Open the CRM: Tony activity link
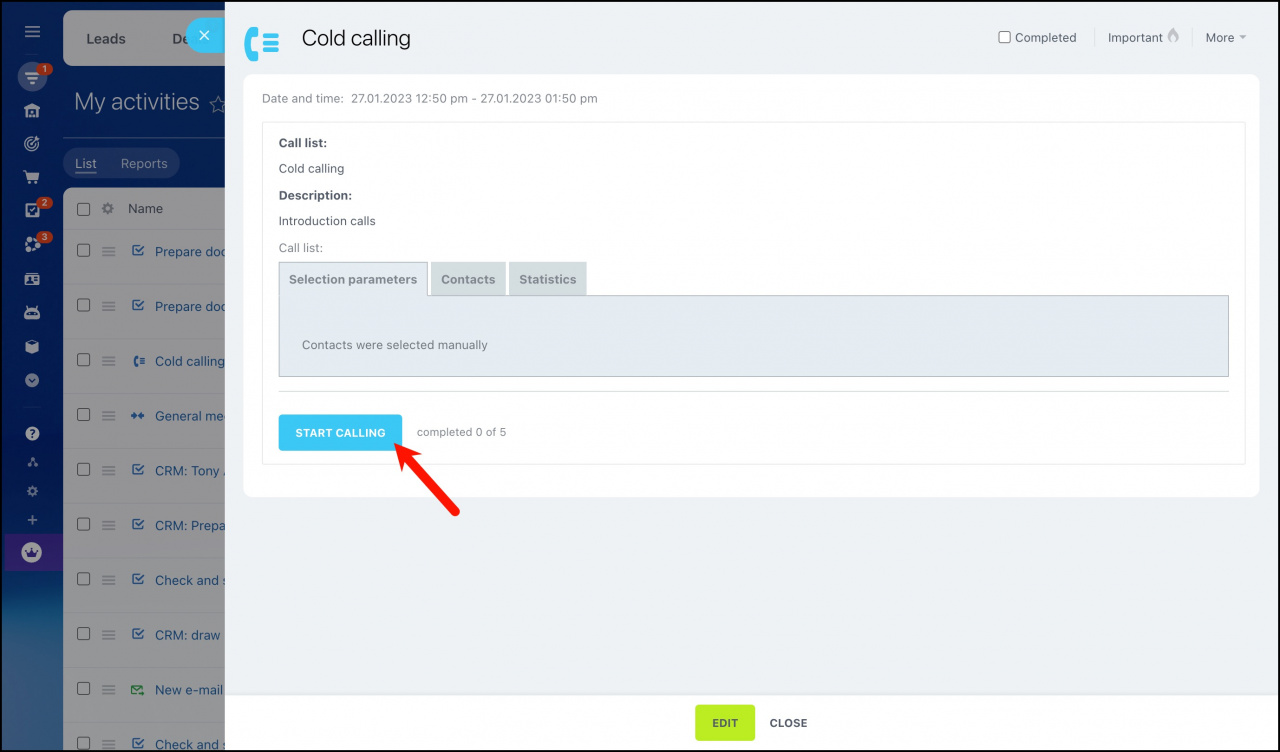Image resolution: width=1280 pixels, height=752 pixels. (189, 471)
